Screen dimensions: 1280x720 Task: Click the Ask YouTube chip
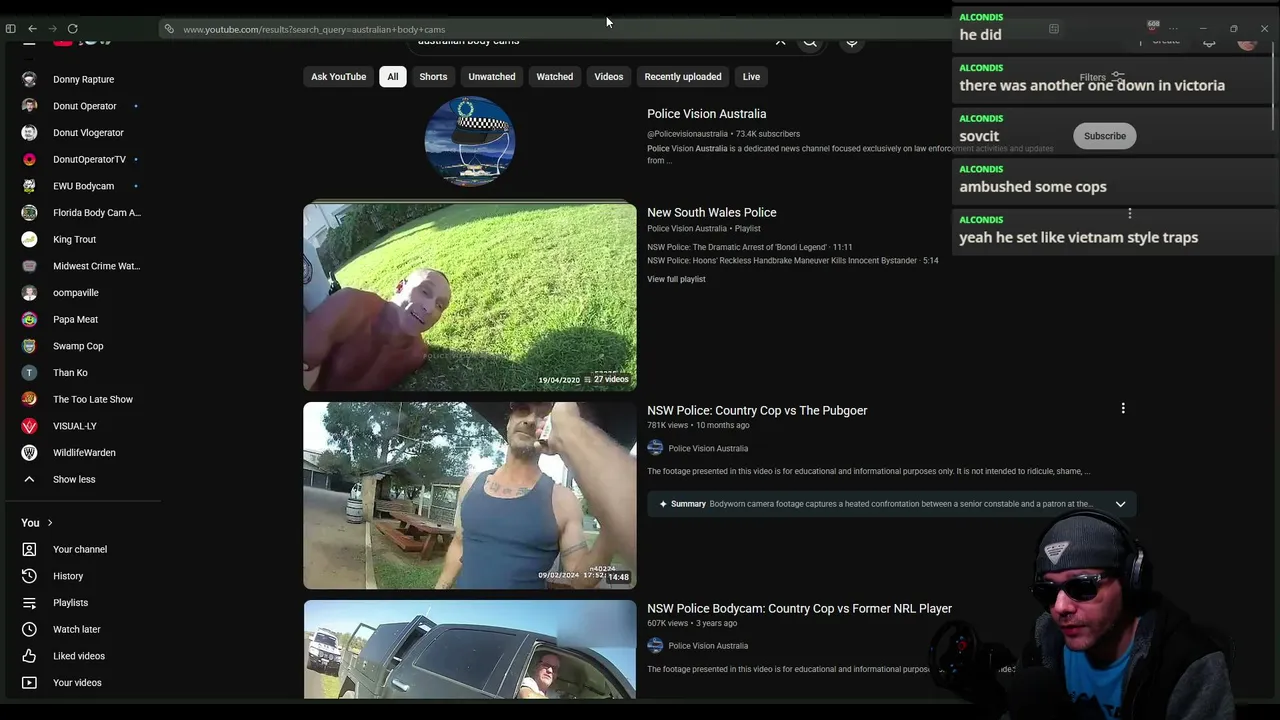pos(339,77)
